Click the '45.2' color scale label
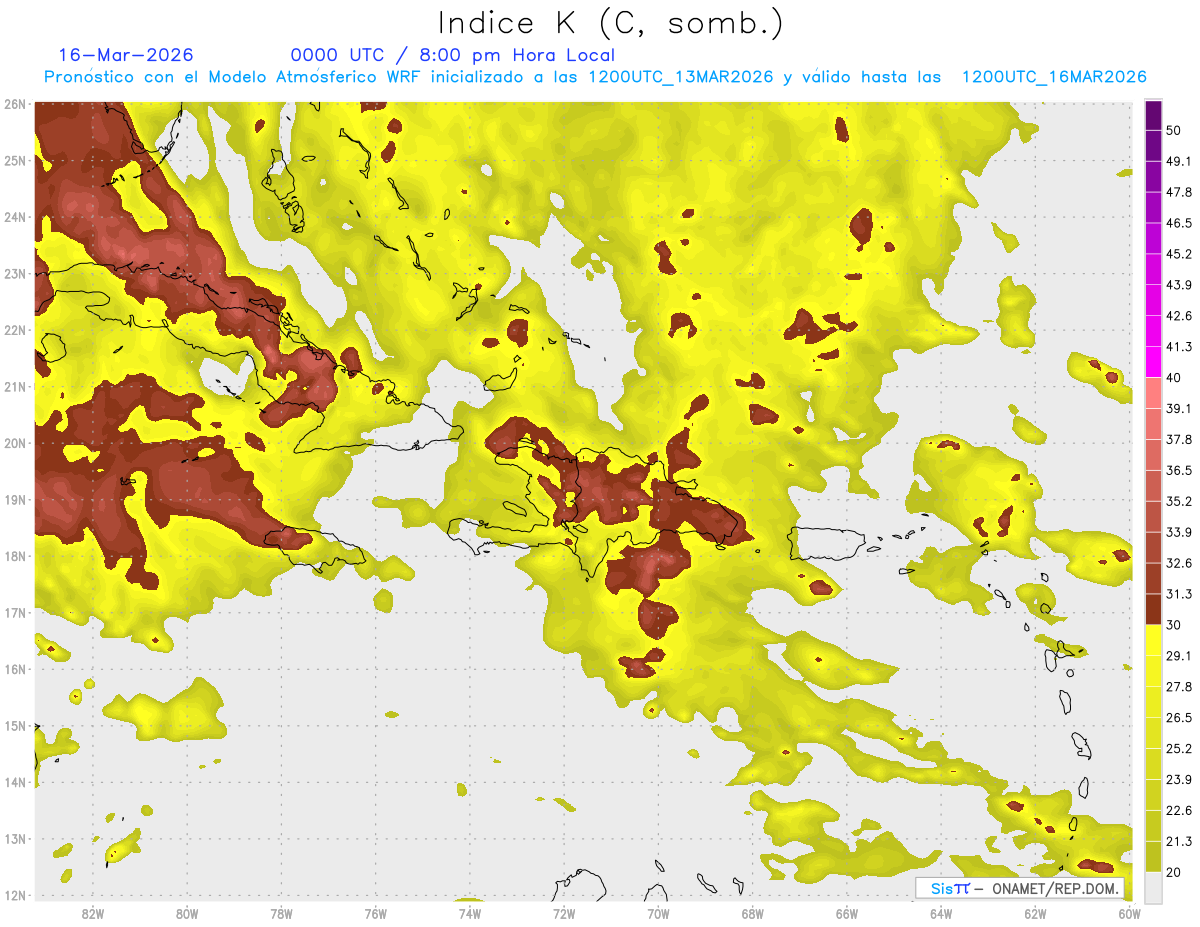Viewport: 1200px width, 927px height. [x=1179, y=254]
